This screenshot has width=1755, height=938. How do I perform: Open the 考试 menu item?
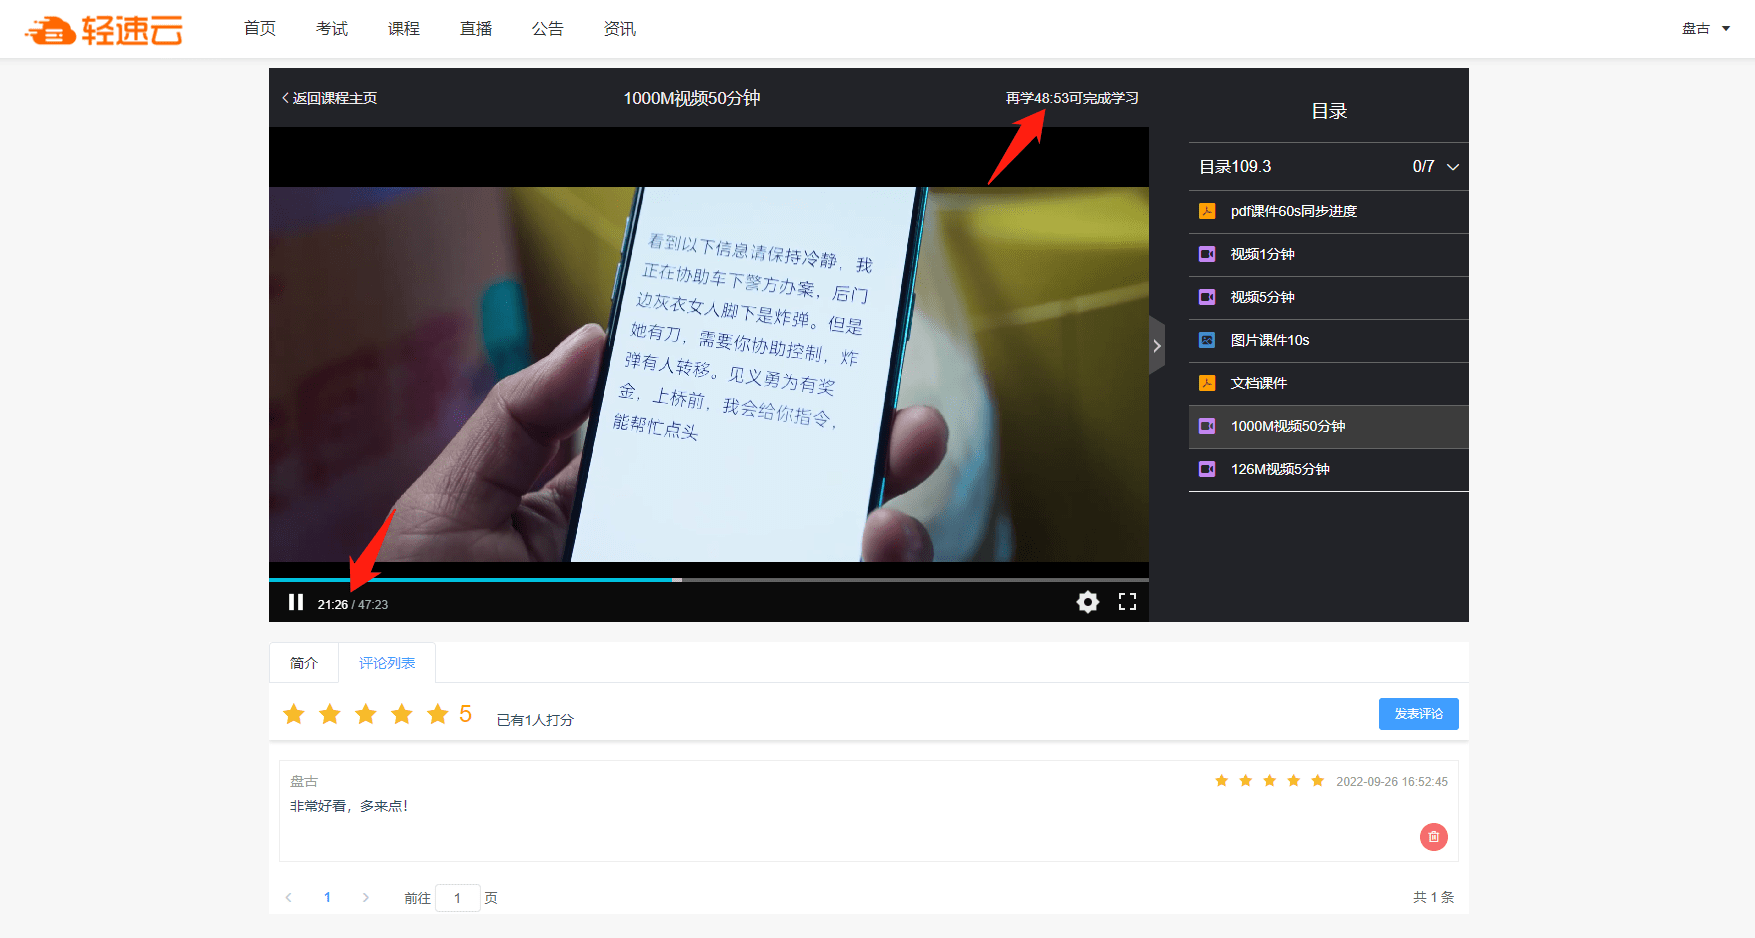pyautogui.click(x=332, y=29)
